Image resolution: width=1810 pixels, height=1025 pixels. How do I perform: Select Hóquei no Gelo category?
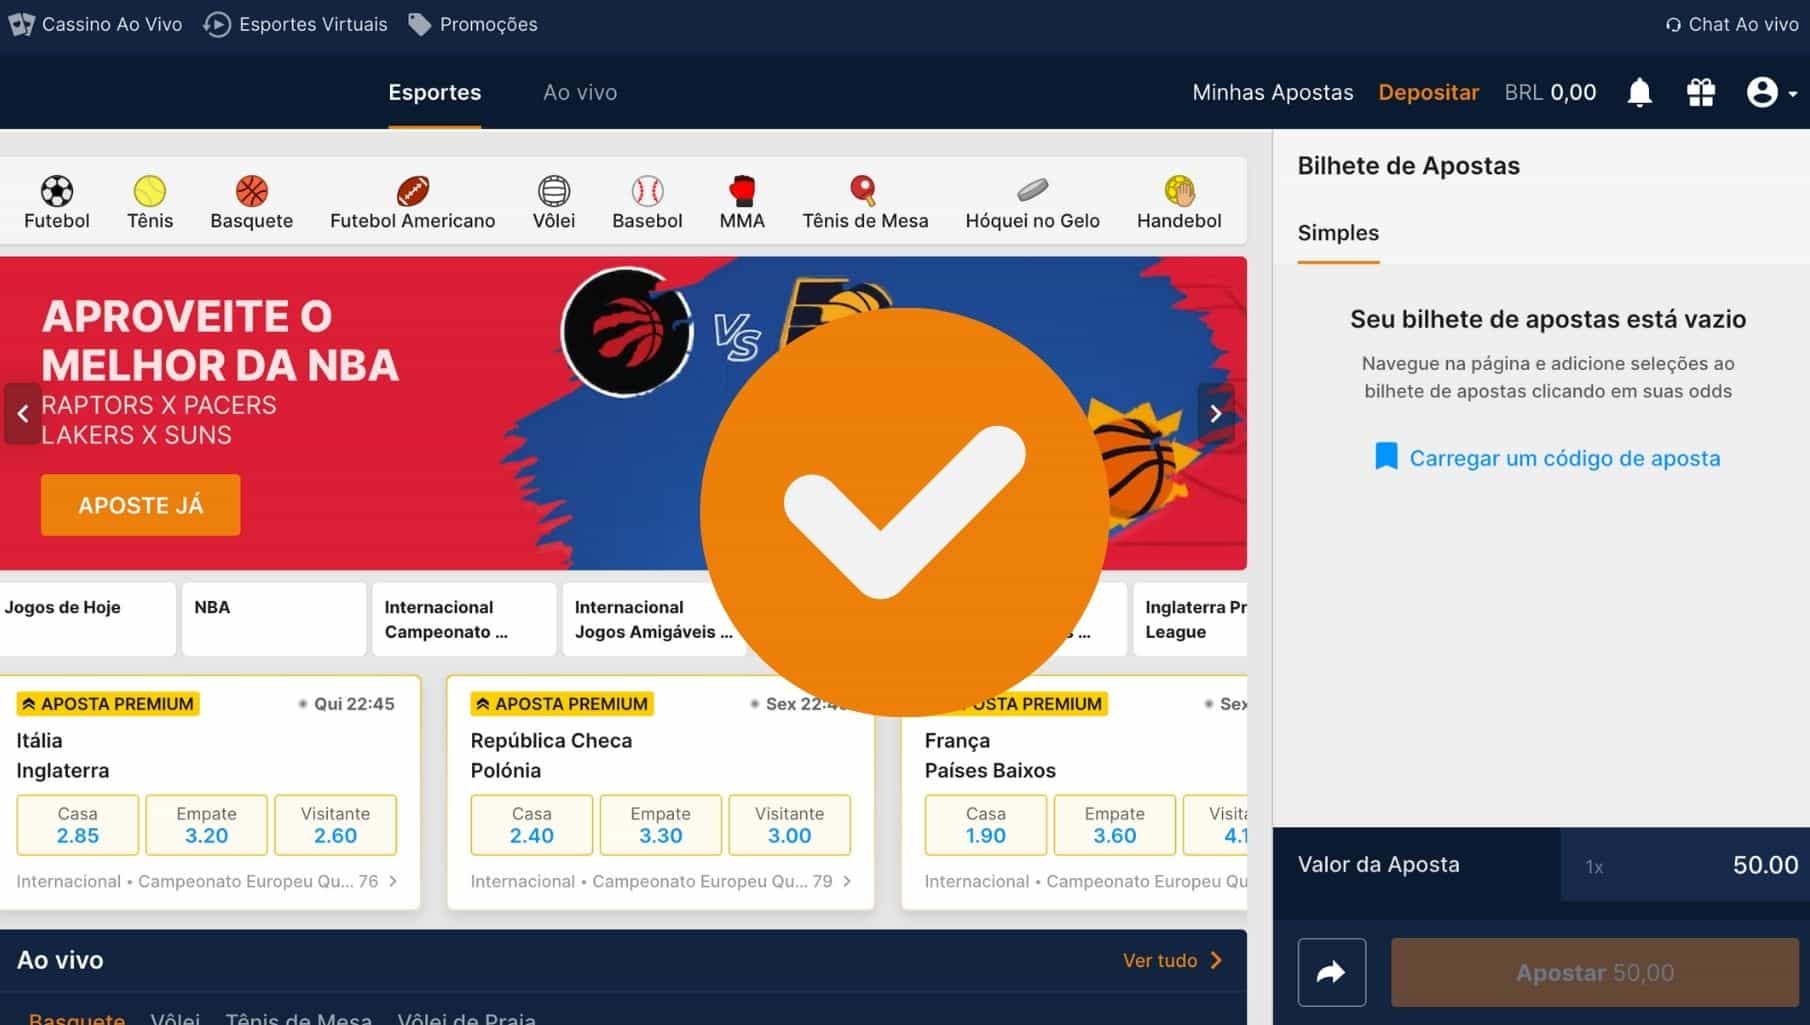click(x=1032, y=203)
